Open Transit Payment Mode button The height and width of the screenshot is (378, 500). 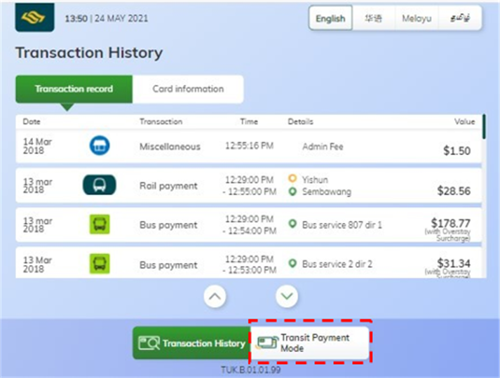[x=310, y=343]
